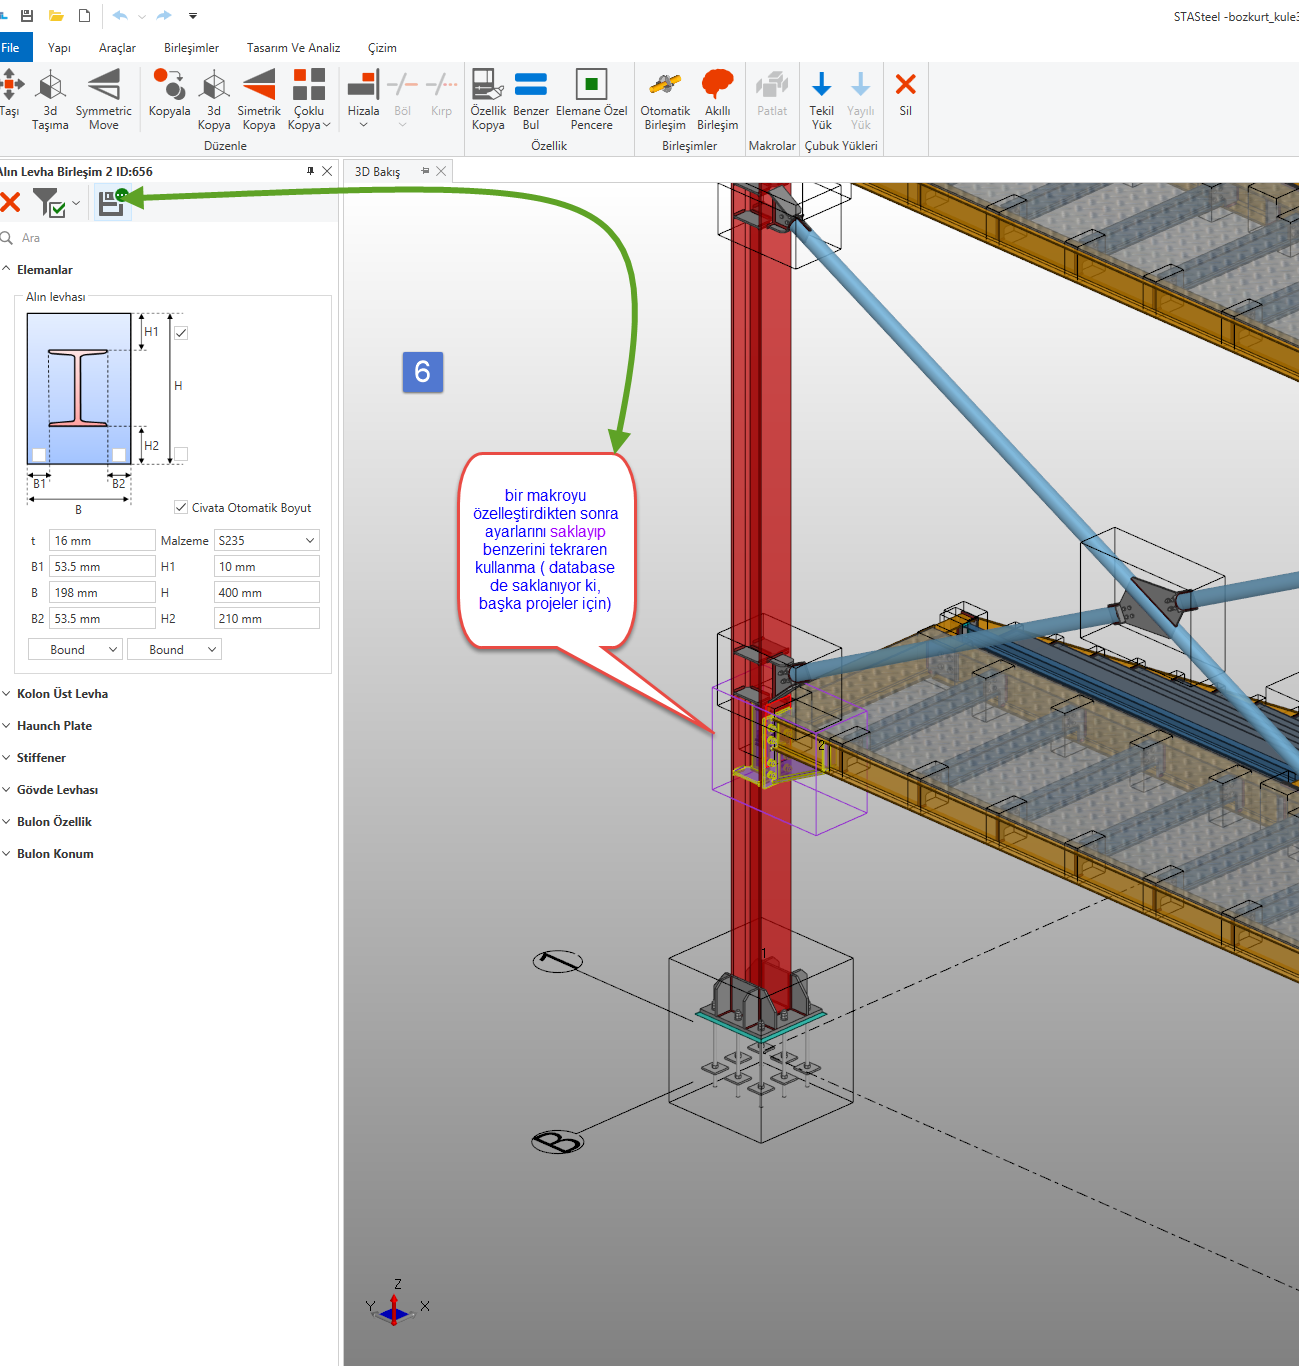The width and height of the screenshot is (1299, 1366).
Task: Uncheck the H1 dimension checkbox
Action: [181, 333]
